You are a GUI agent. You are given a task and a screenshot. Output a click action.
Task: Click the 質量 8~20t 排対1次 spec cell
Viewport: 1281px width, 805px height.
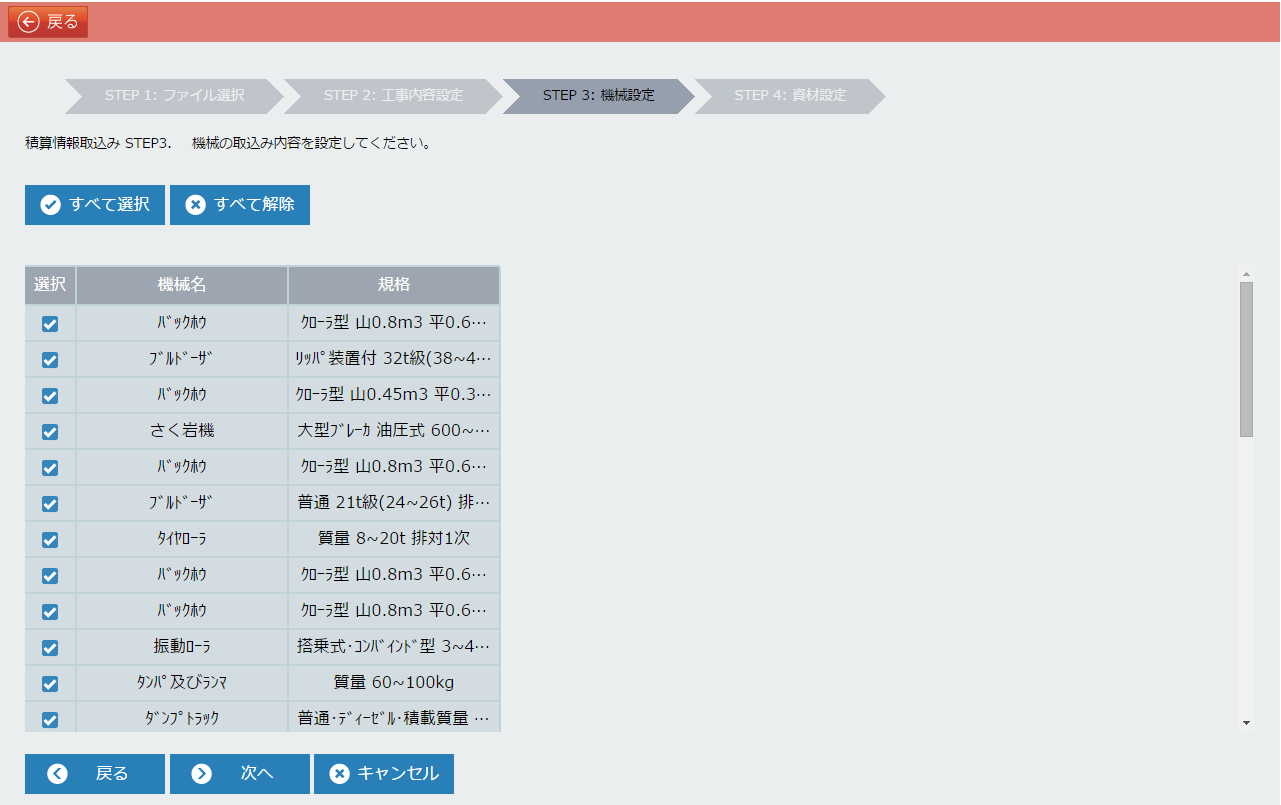coord(394,539)
